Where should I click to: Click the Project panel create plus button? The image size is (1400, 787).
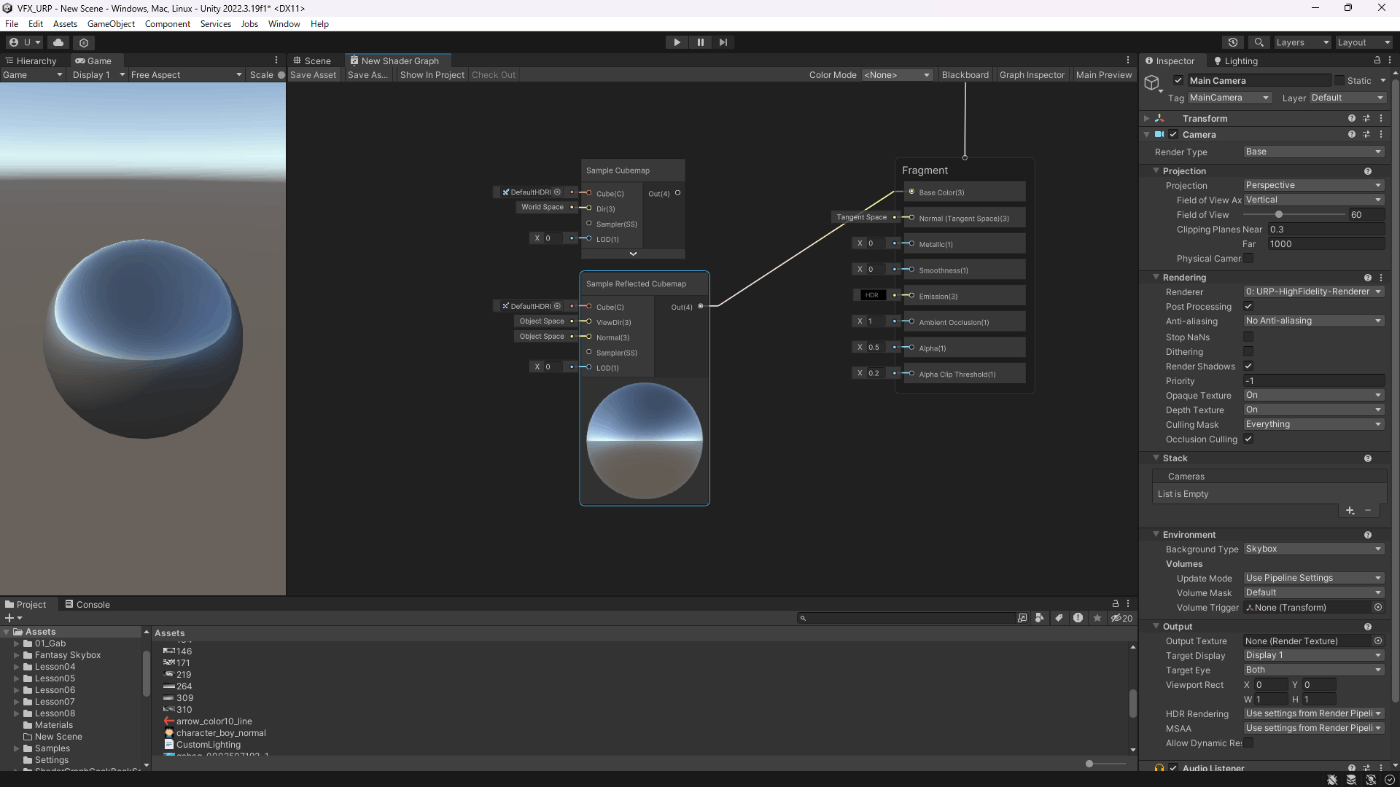point(12,618)
